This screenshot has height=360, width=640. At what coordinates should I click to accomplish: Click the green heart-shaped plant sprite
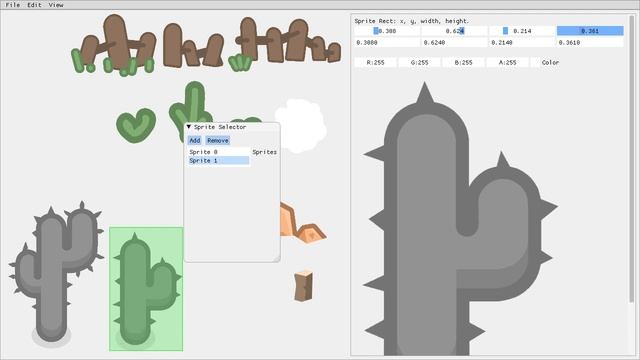pos(136,125)
